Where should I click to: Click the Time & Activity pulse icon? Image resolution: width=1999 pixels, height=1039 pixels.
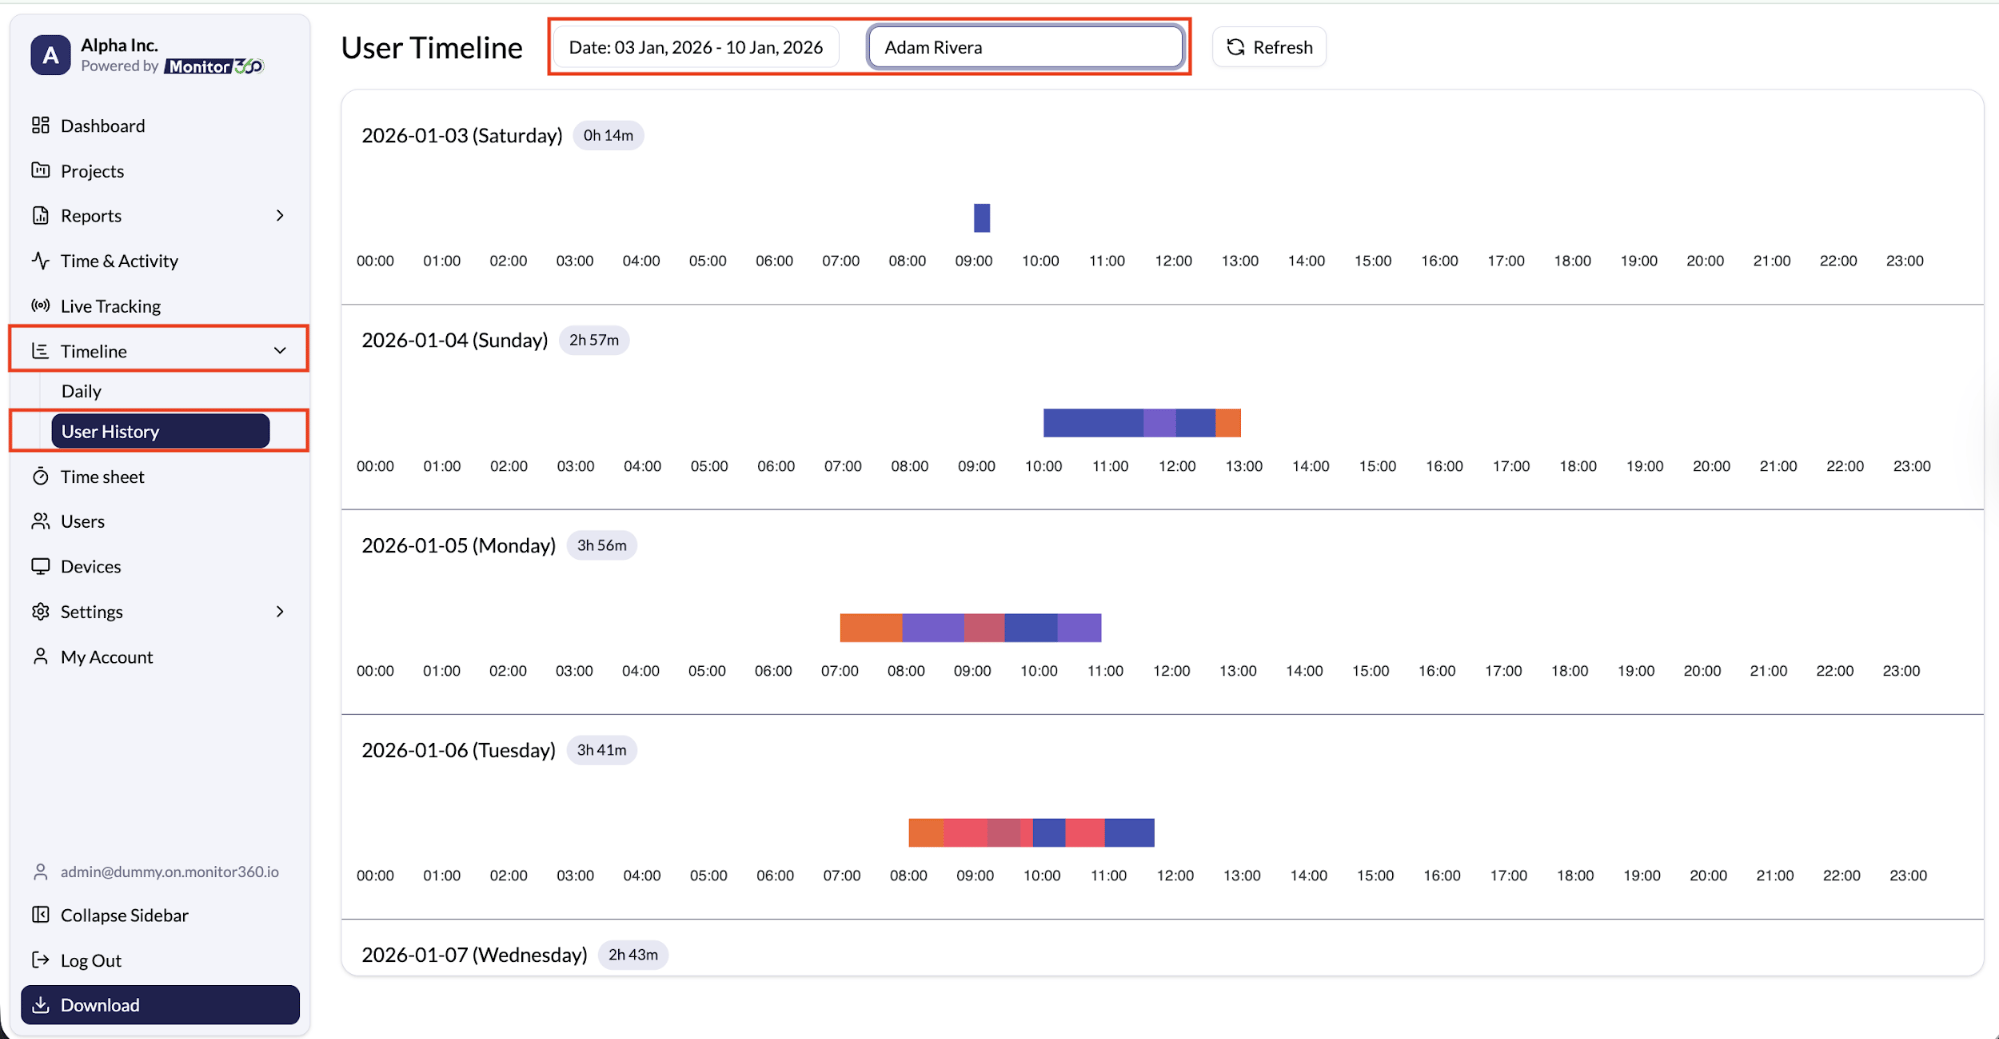[x=40, y=260]
